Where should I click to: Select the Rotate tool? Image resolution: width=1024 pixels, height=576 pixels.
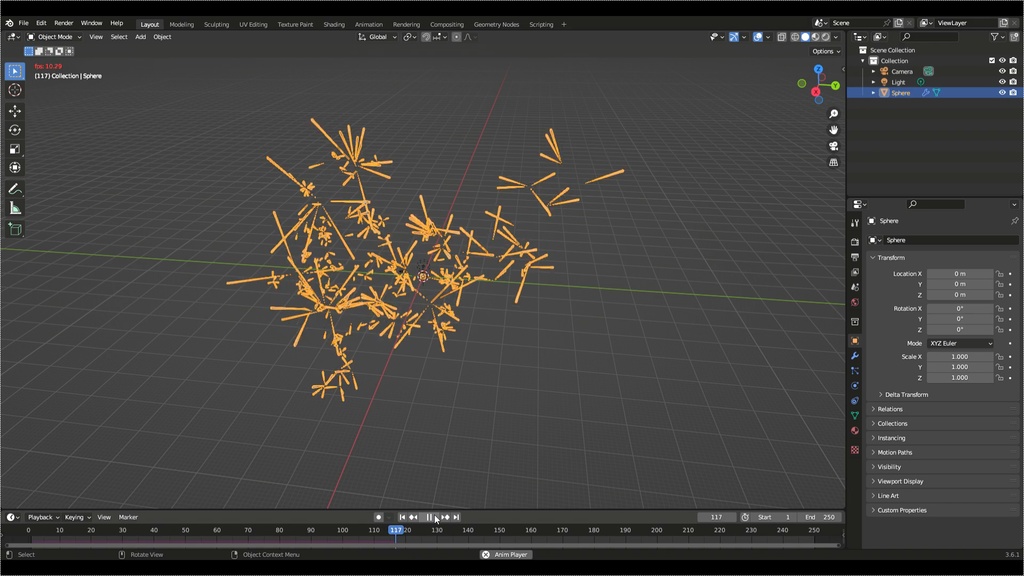point(15,131)
